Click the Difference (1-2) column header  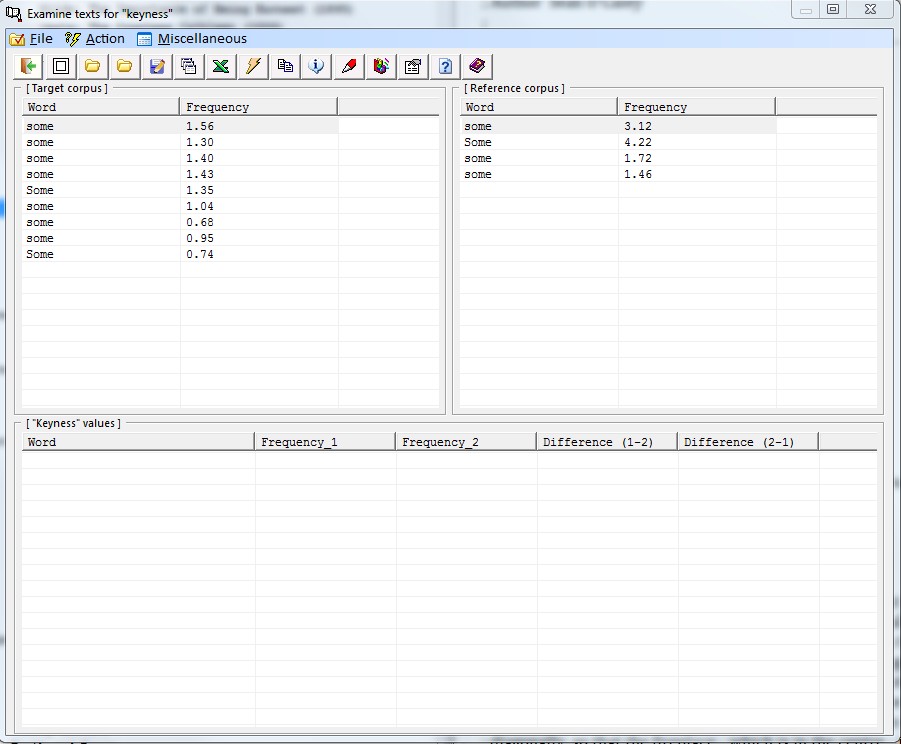[606, 442]
